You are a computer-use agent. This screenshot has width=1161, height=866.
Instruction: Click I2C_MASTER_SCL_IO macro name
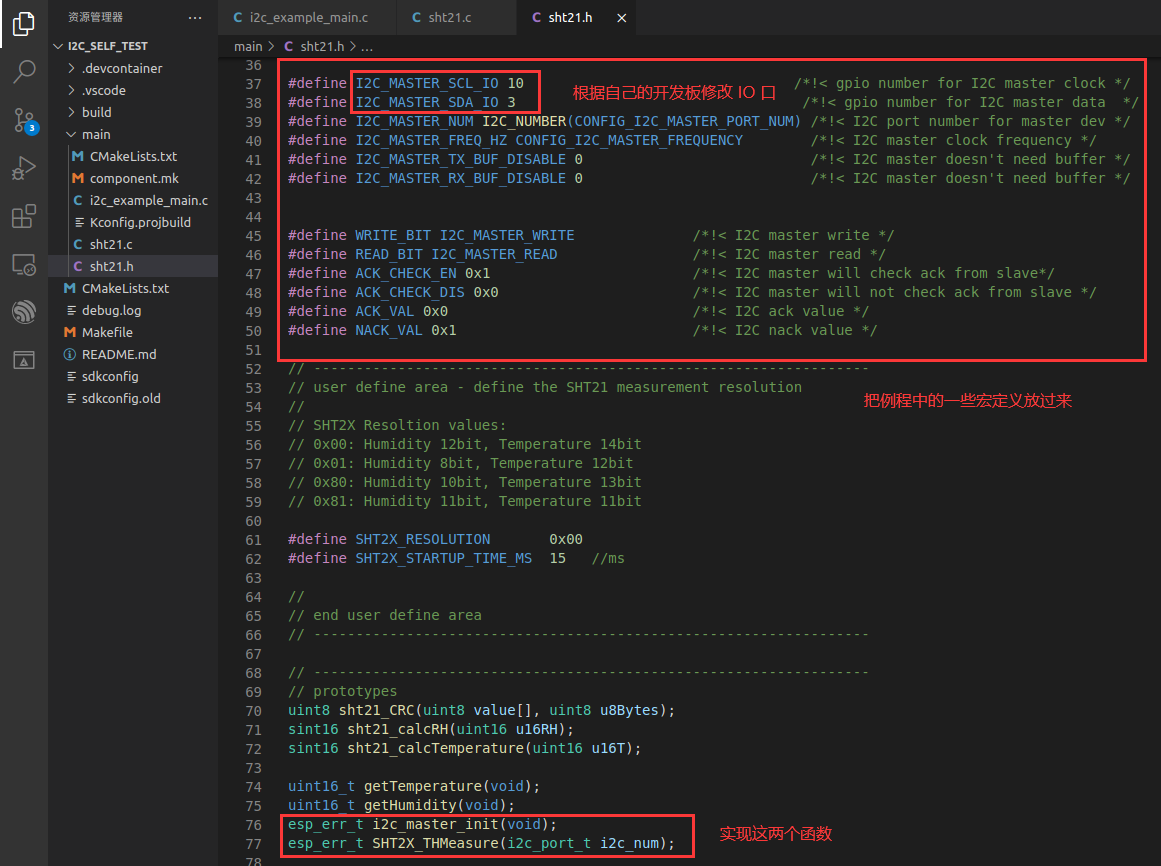[426, 83]
